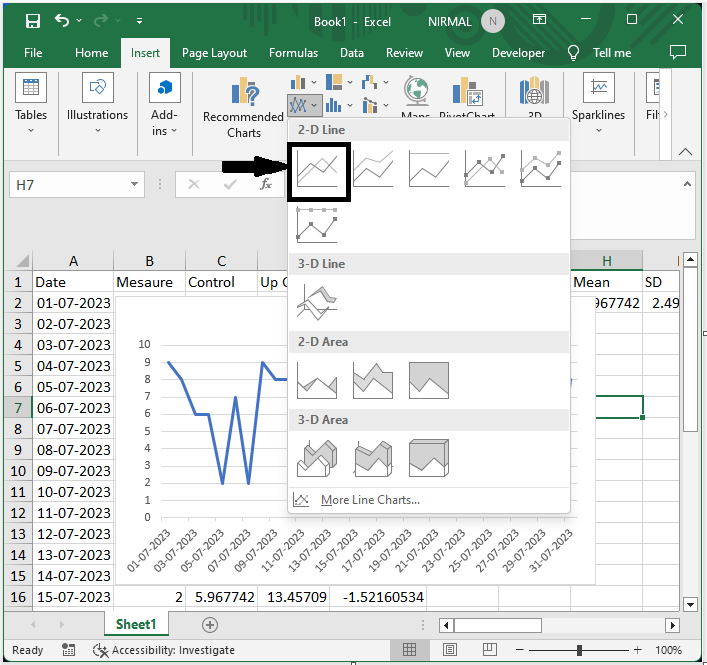
Task: Collapse the ribbon with the chevron
Action: pos(685,152)
